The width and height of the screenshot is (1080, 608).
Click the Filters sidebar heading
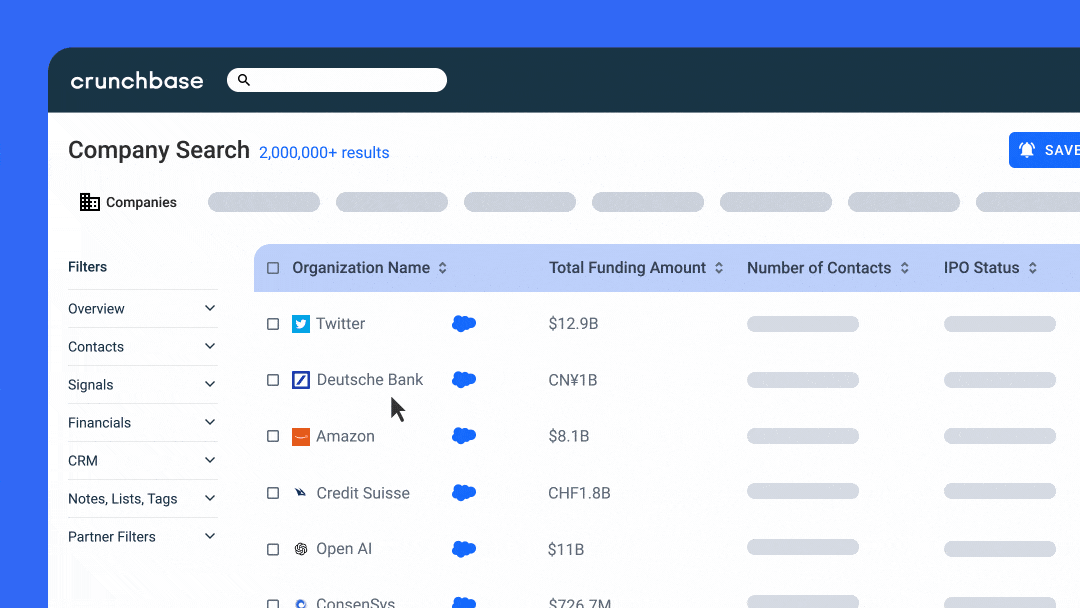point(87,266)
